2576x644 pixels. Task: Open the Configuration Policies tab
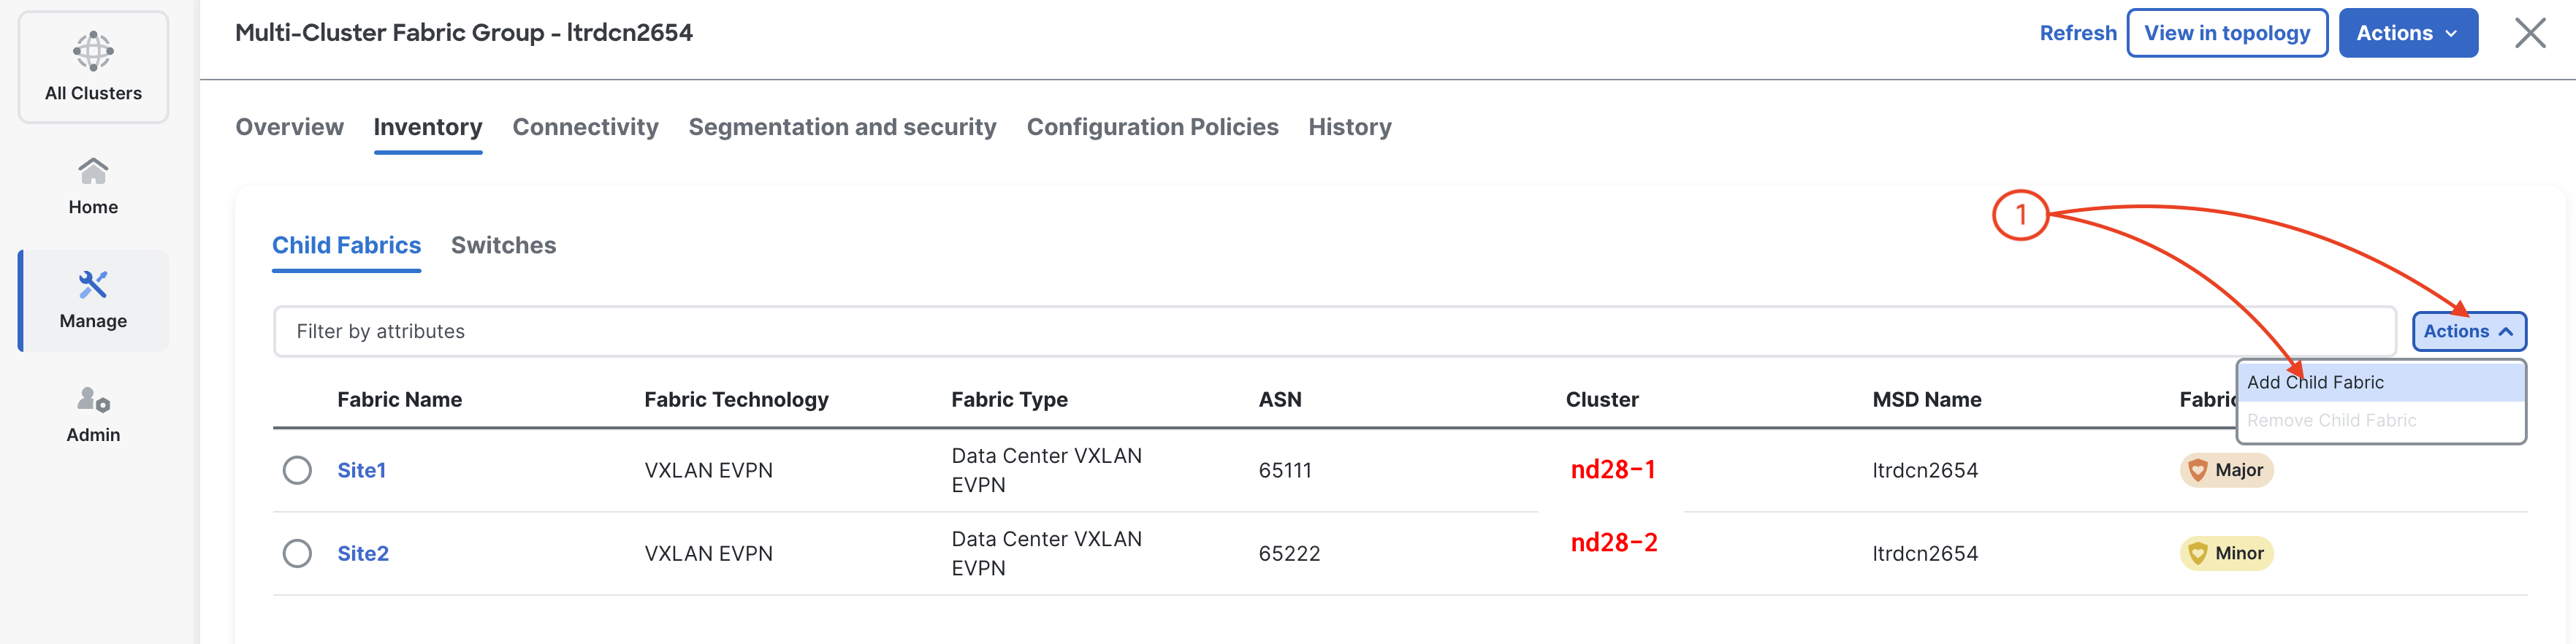coord(1152,127)
